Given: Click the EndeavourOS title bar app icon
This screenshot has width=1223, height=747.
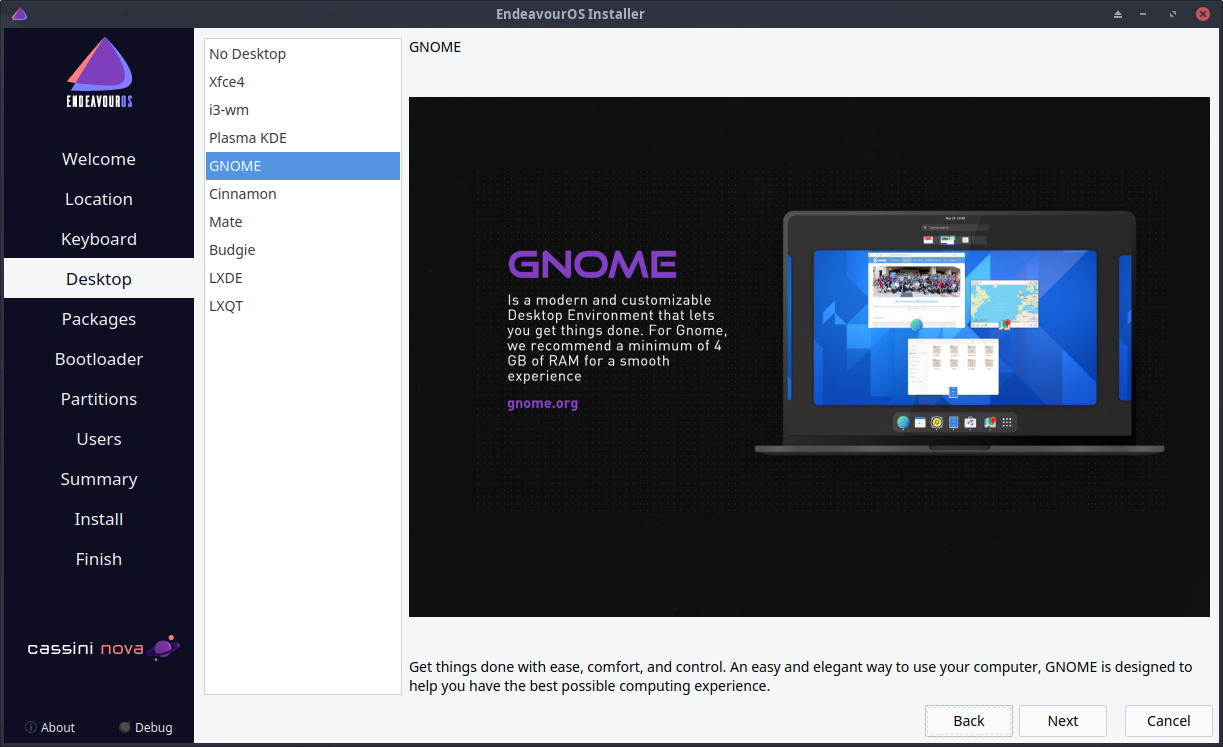Looking at the screenshot, I should pyautogui.click(x=19, y=14).
